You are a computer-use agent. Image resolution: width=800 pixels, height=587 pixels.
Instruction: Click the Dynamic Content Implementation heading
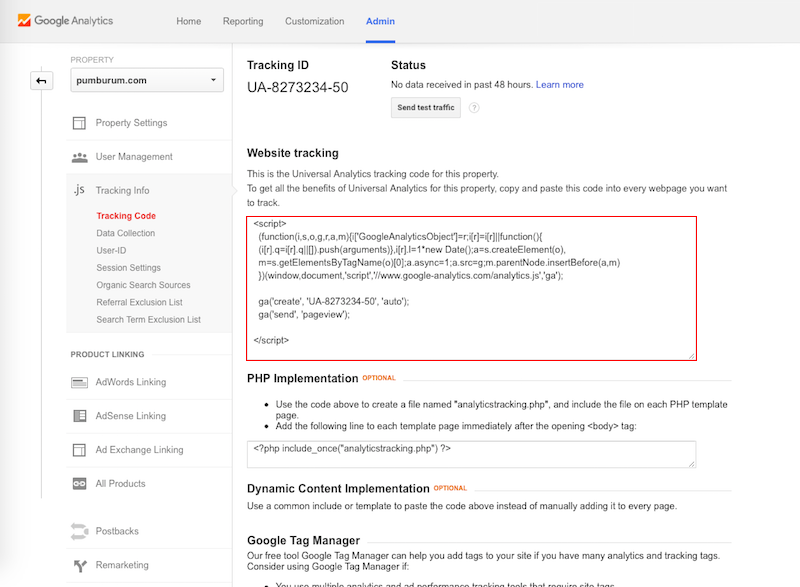(338, 489)
